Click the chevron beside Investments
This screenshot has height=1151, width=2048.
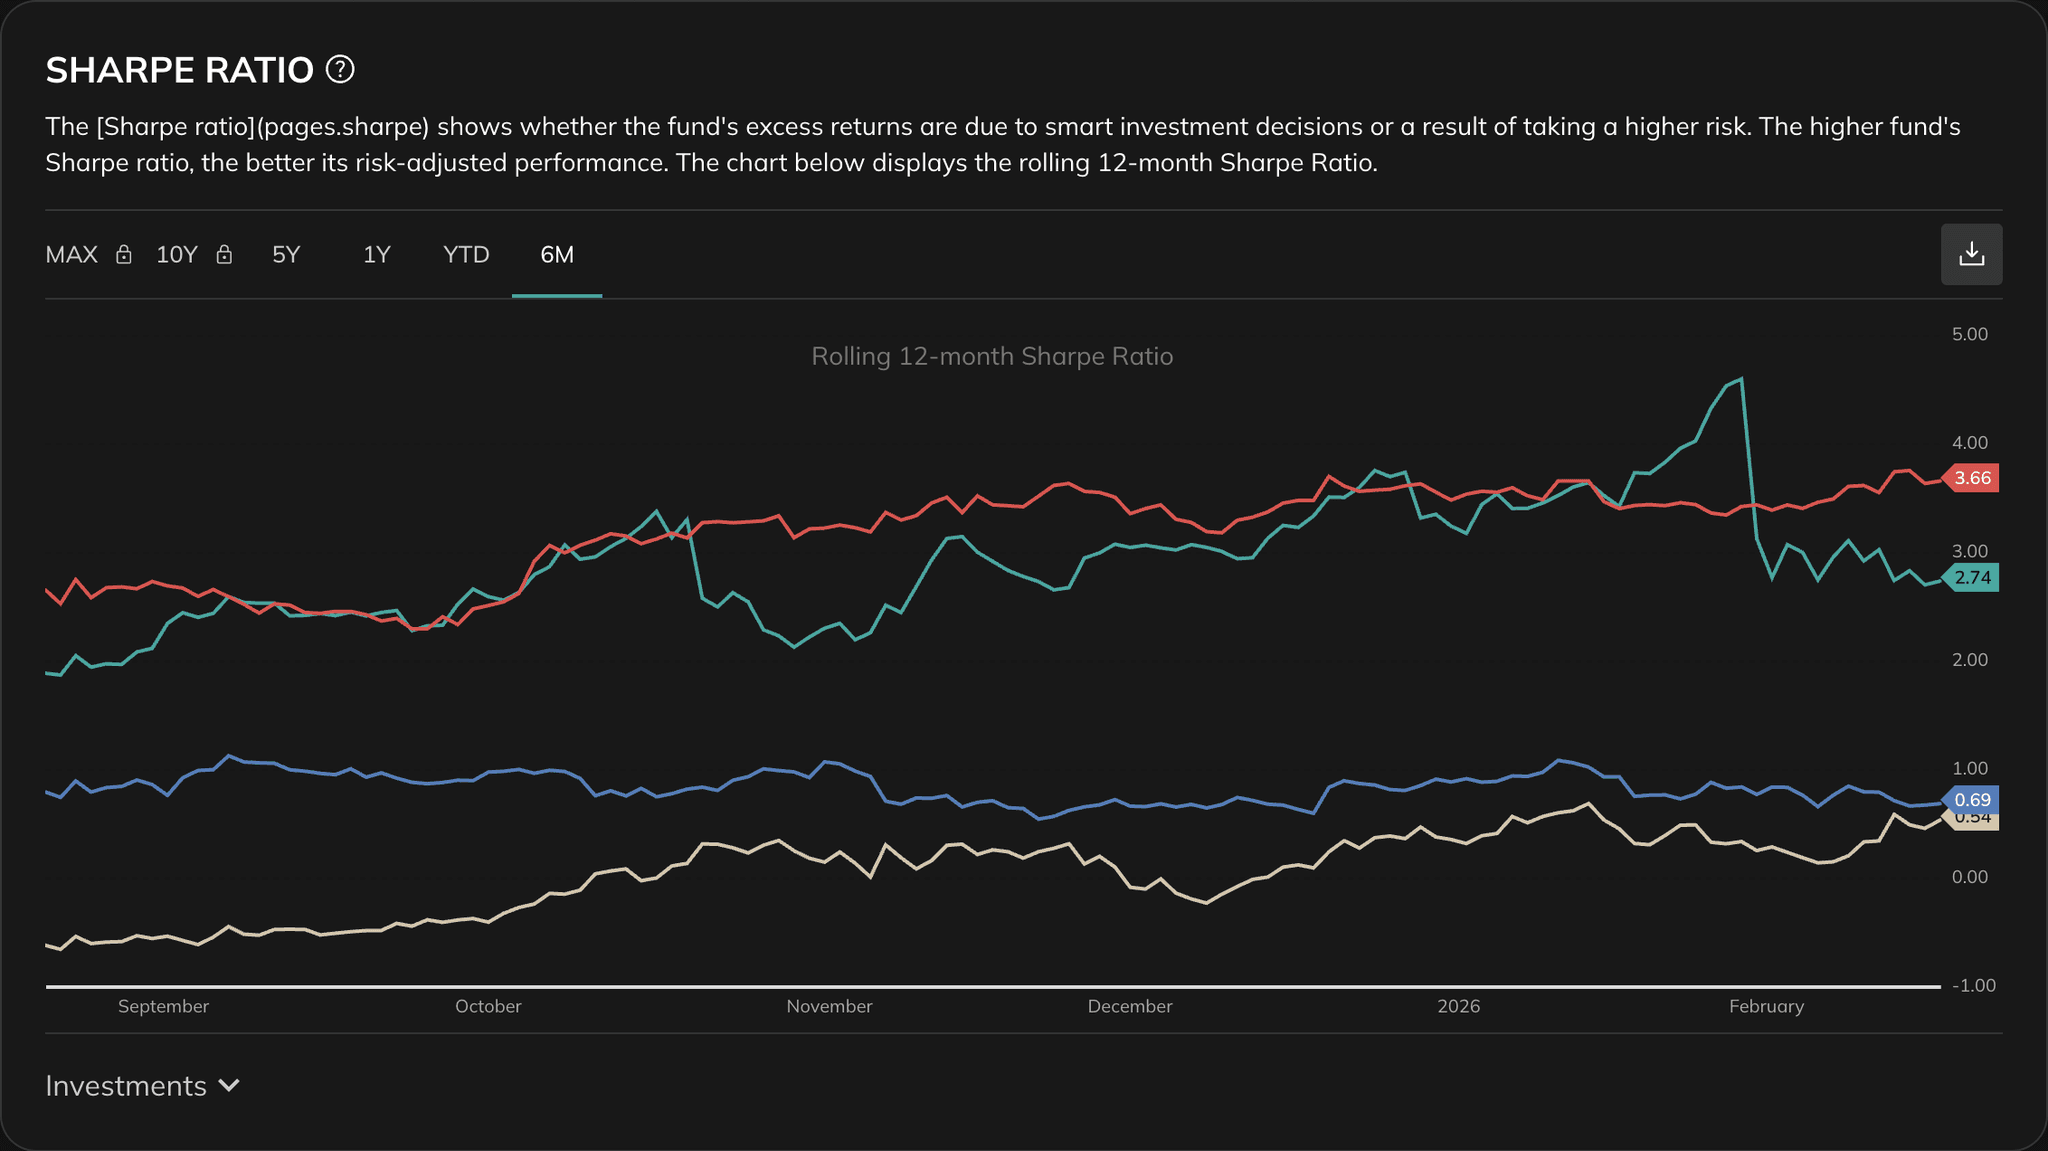click(x=229, y=1085)
